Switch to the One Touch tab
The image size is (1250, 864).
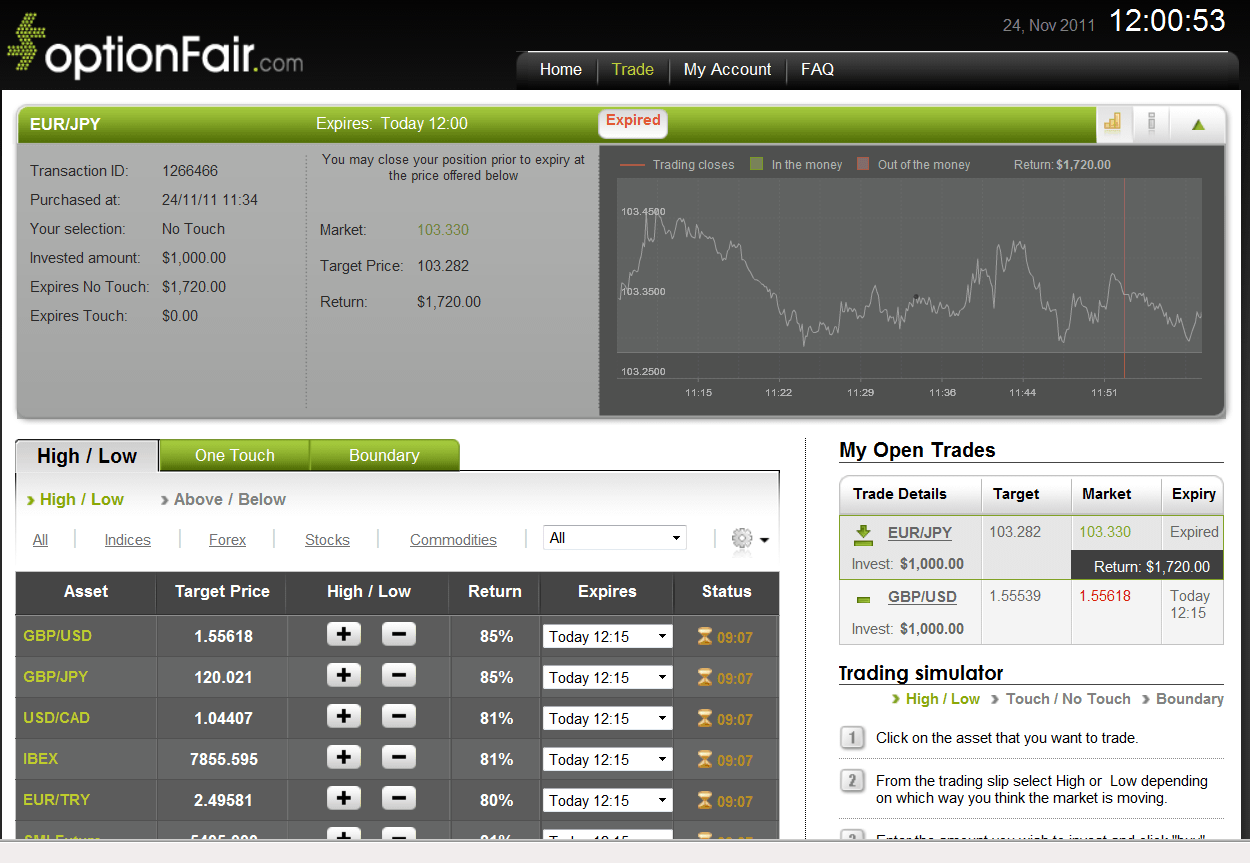tap(234, 455)
